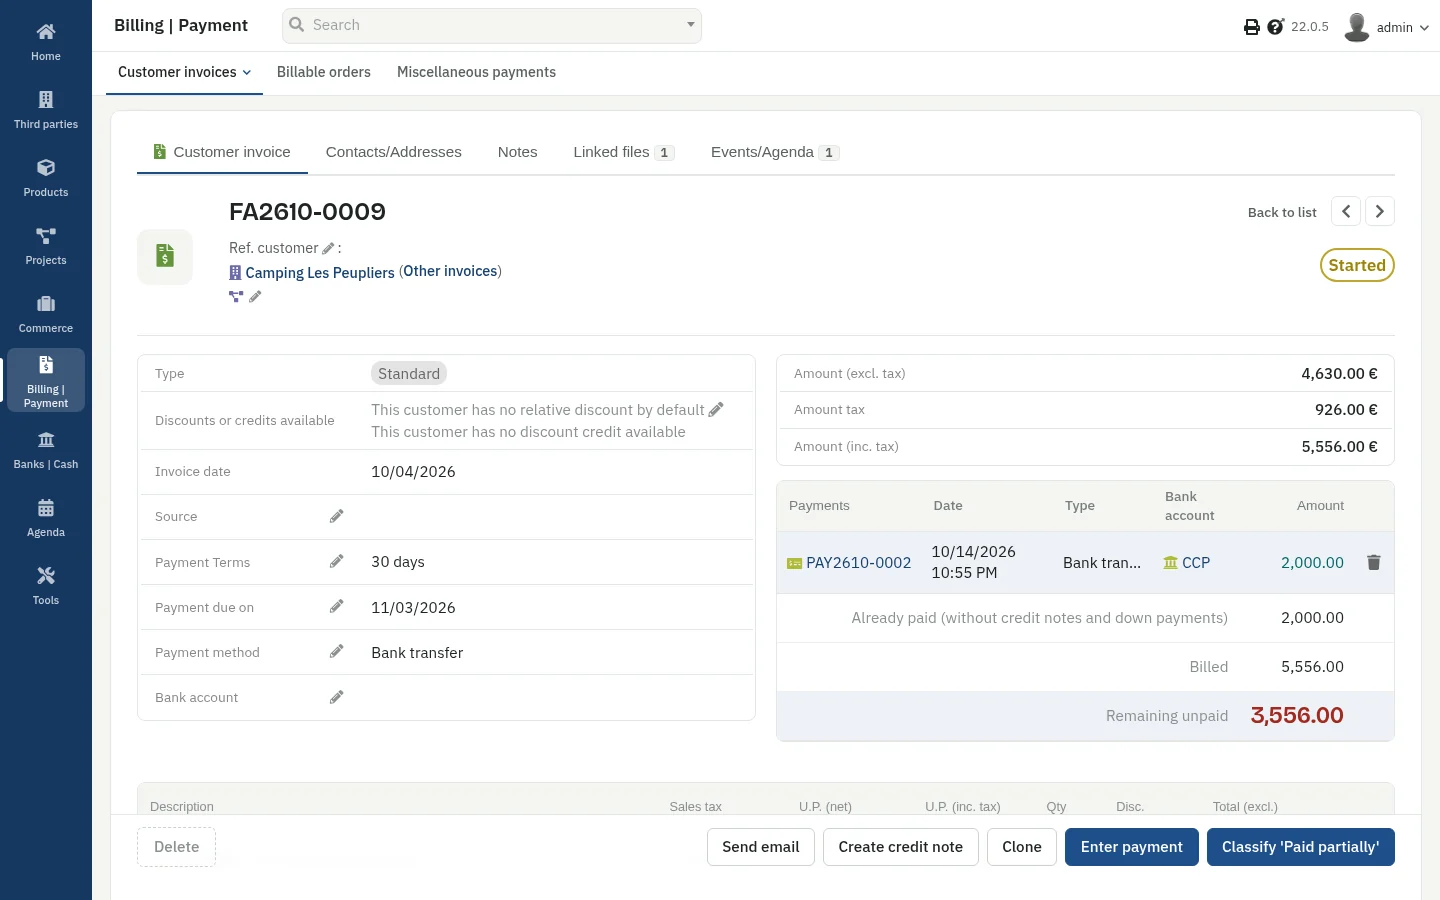Click Classify 'Paid partially' button
The image size is (1440, 900).
(1301, 847)
